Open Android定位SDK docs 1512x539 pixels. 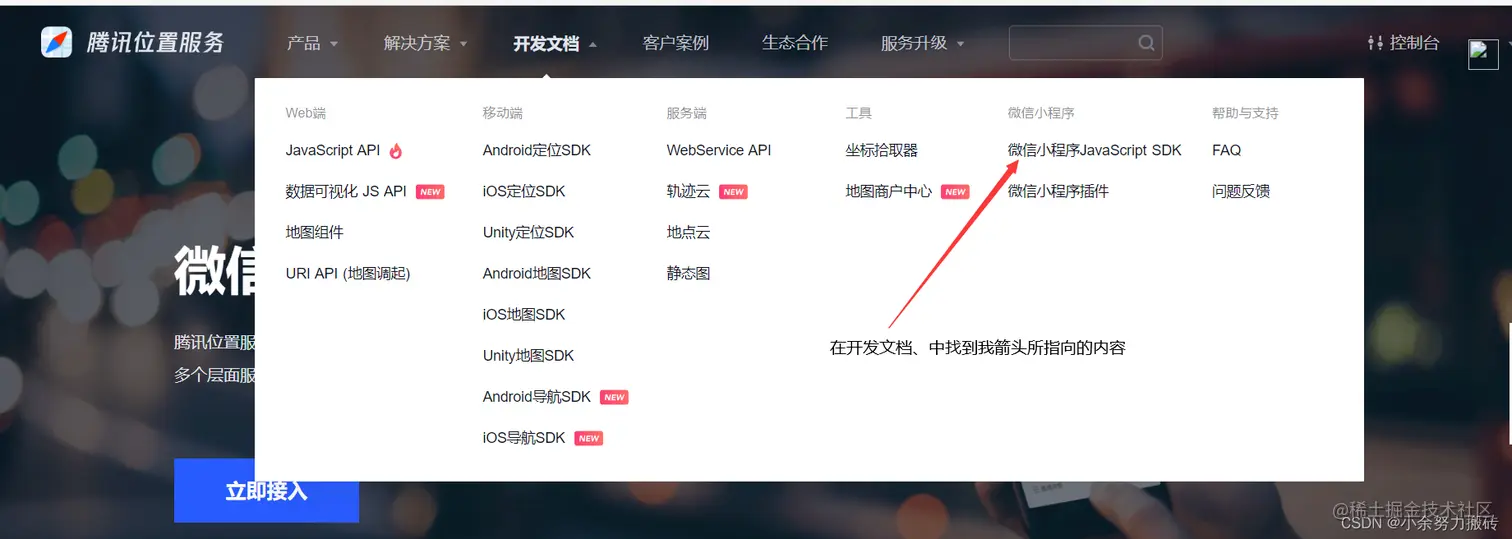pos(537,151)
